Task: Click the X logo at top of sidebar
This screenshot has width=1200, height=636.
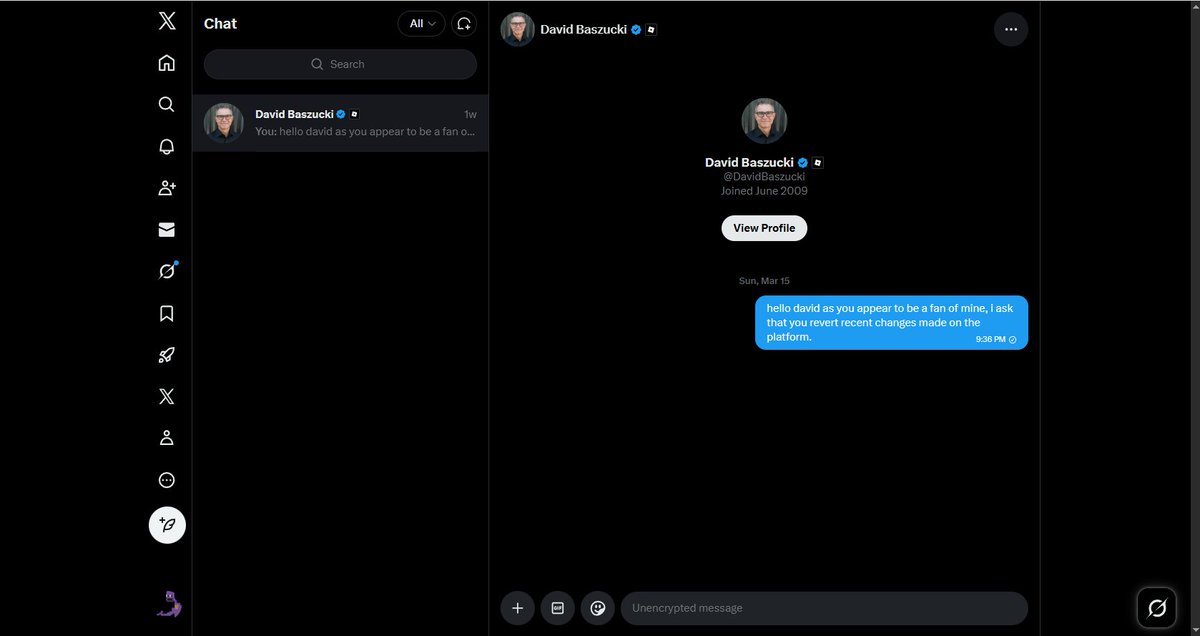Action: click(167, 22)
